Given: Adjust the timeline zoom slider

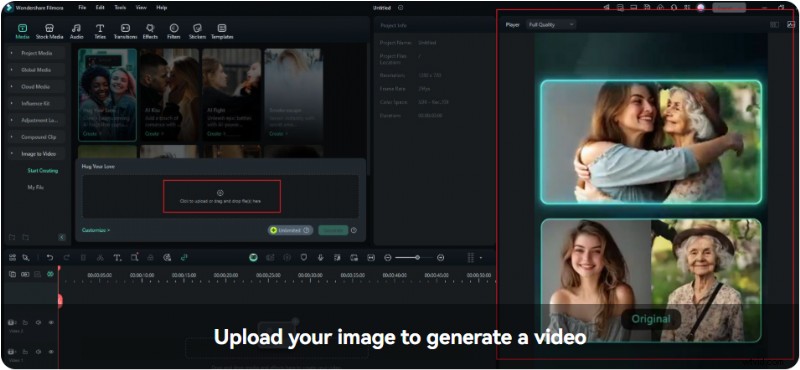Looking at the screenshot, I should coord(414,258).
